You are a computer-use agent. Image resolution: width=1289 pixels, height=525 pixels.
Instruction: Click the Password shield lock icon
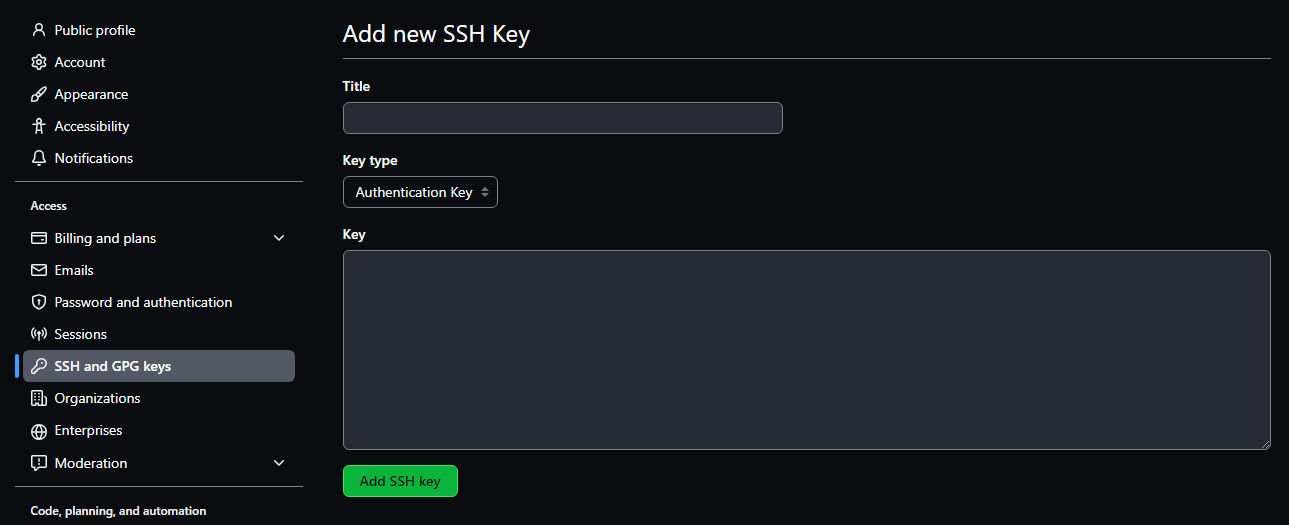[39, 302]
